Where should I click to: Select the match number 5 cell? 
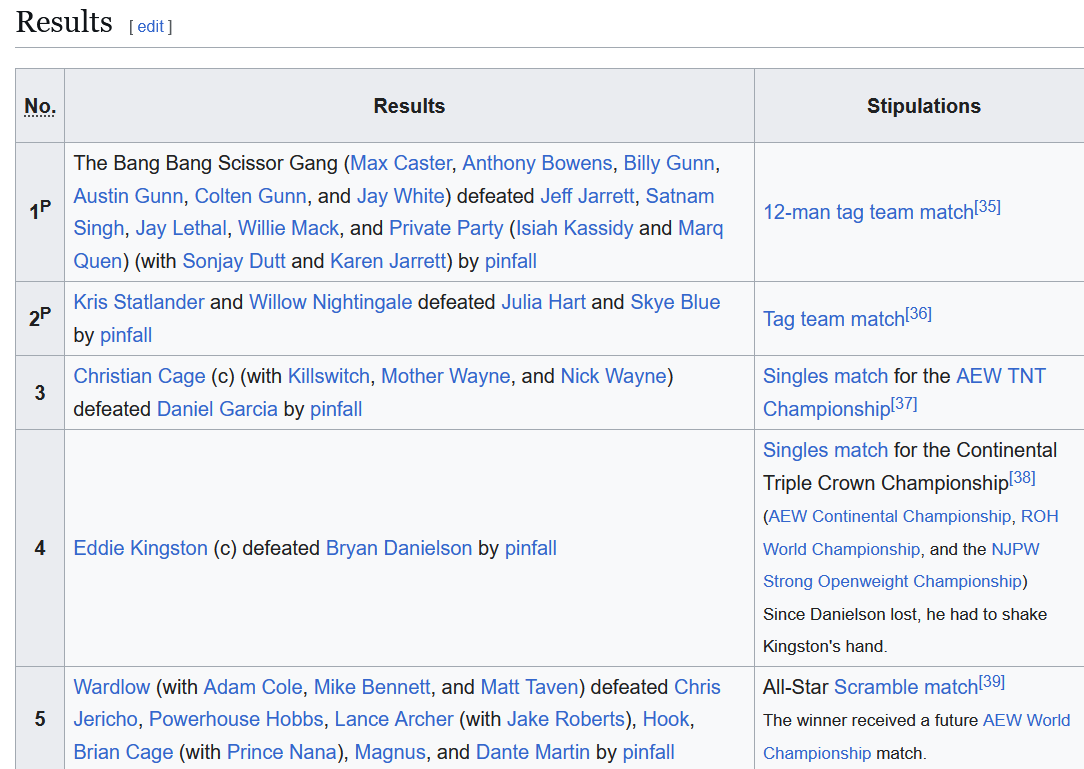(40, 719)
